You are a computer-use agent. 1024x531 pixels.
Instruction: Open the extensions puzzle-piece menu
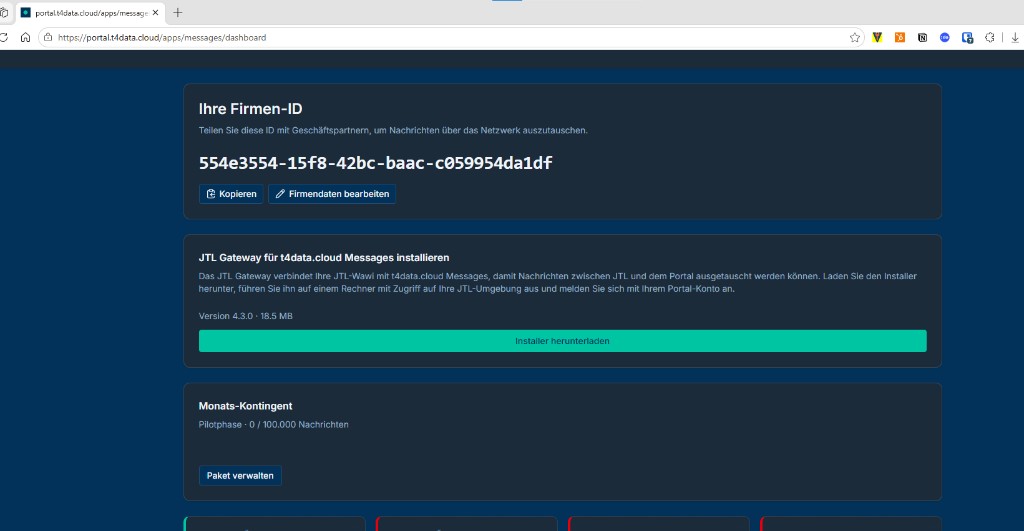[x=989, y=38]
